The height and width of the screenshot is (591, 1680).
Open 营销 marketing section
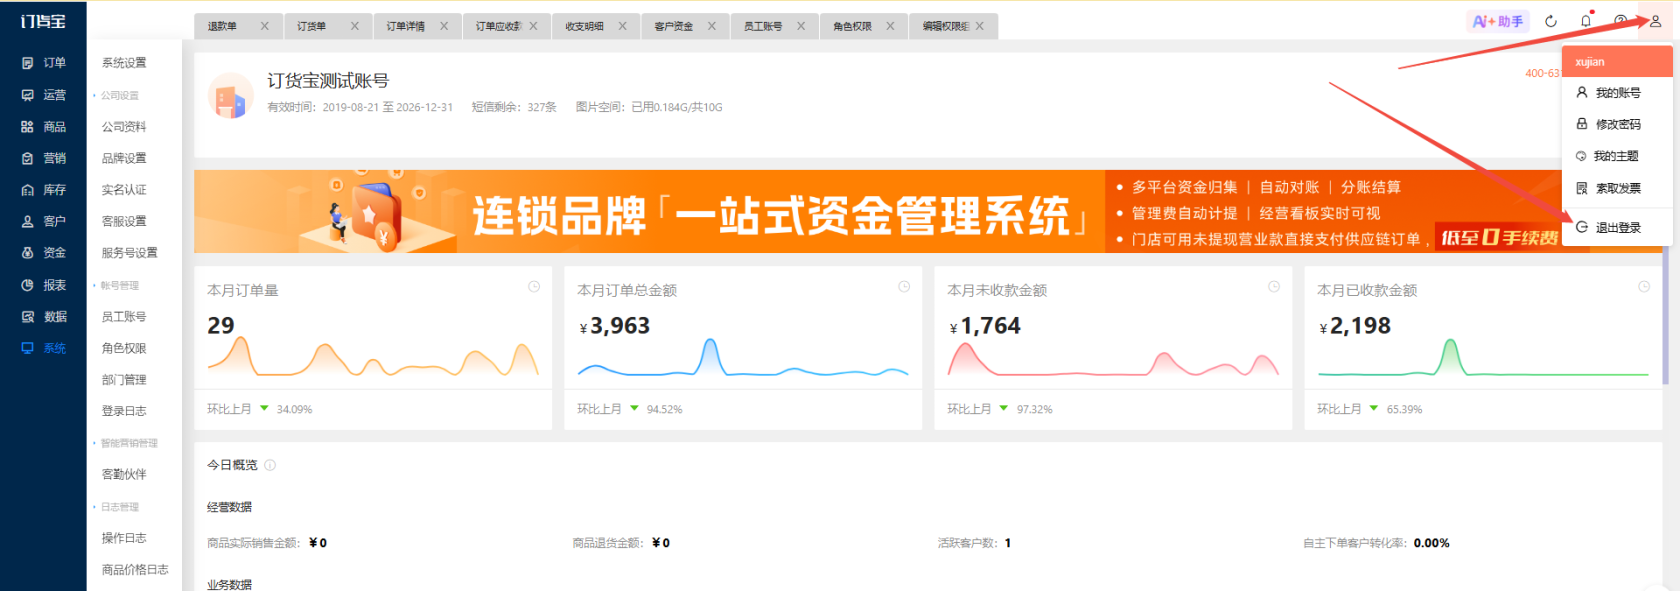click(x=43, y=158)
